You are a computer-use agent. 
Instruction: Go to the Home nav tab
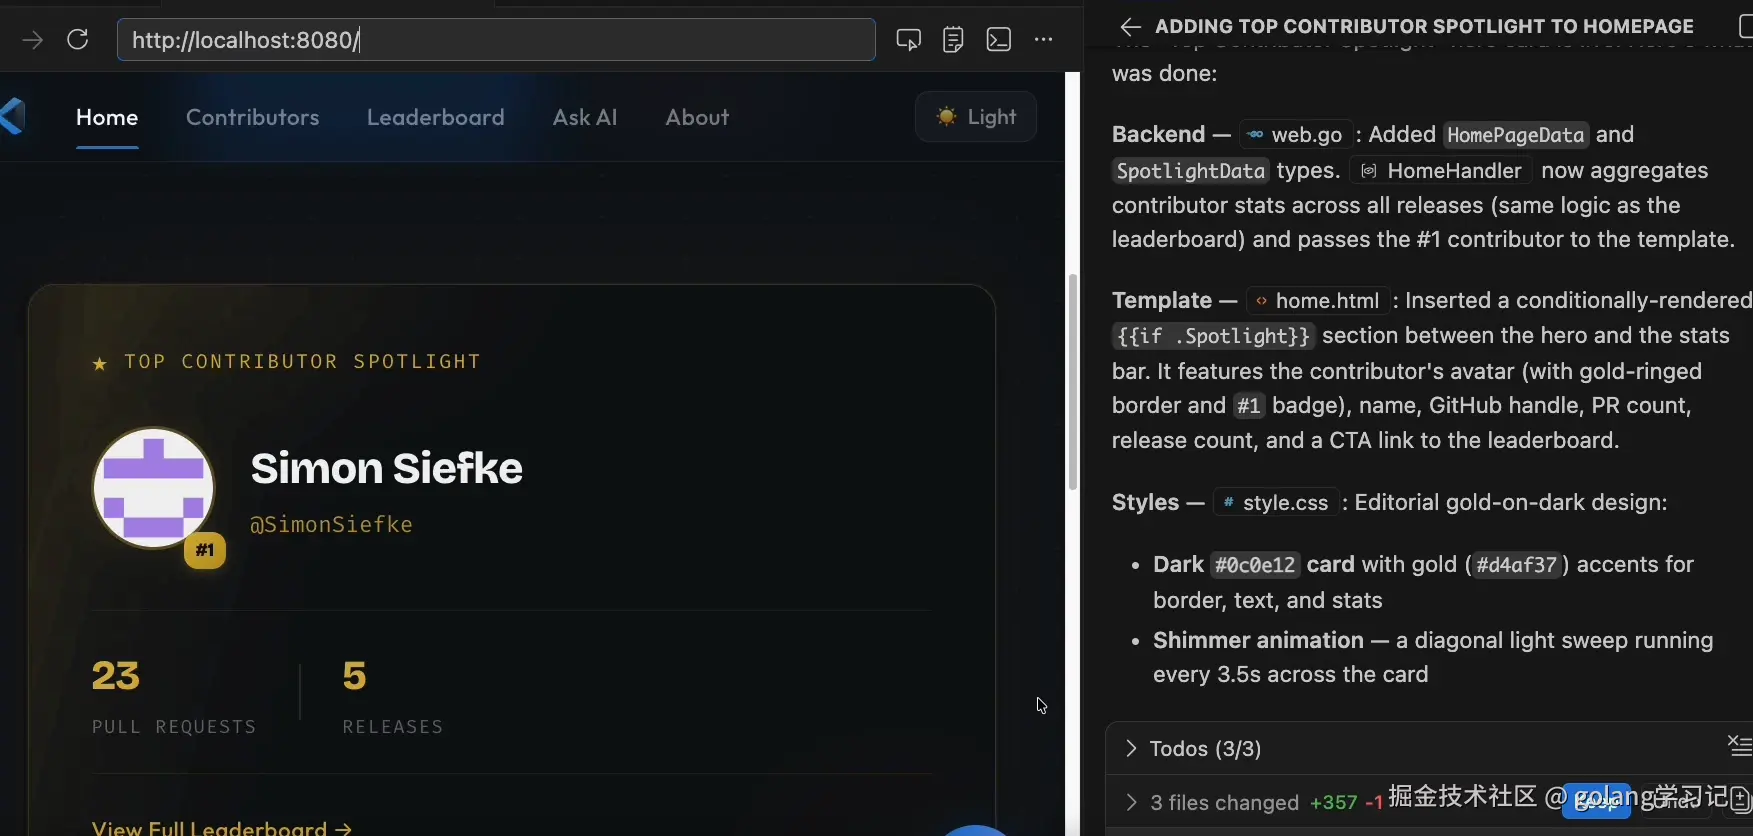107,117
